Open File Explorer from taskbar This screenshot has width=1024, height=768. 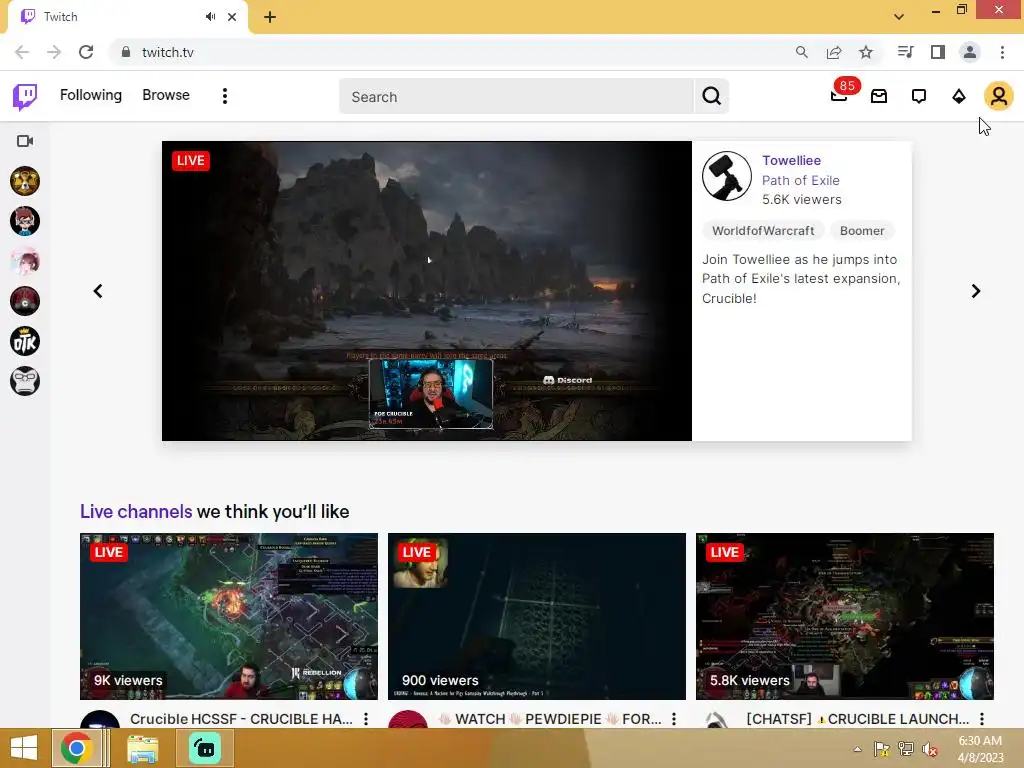[x=143, y=748]
